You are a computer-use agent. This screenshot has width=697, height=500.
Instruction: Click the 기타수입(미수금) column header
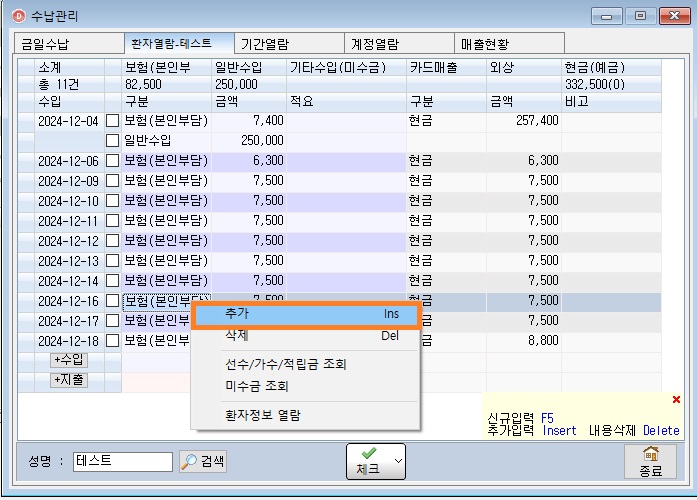click(x=346, y=68)
